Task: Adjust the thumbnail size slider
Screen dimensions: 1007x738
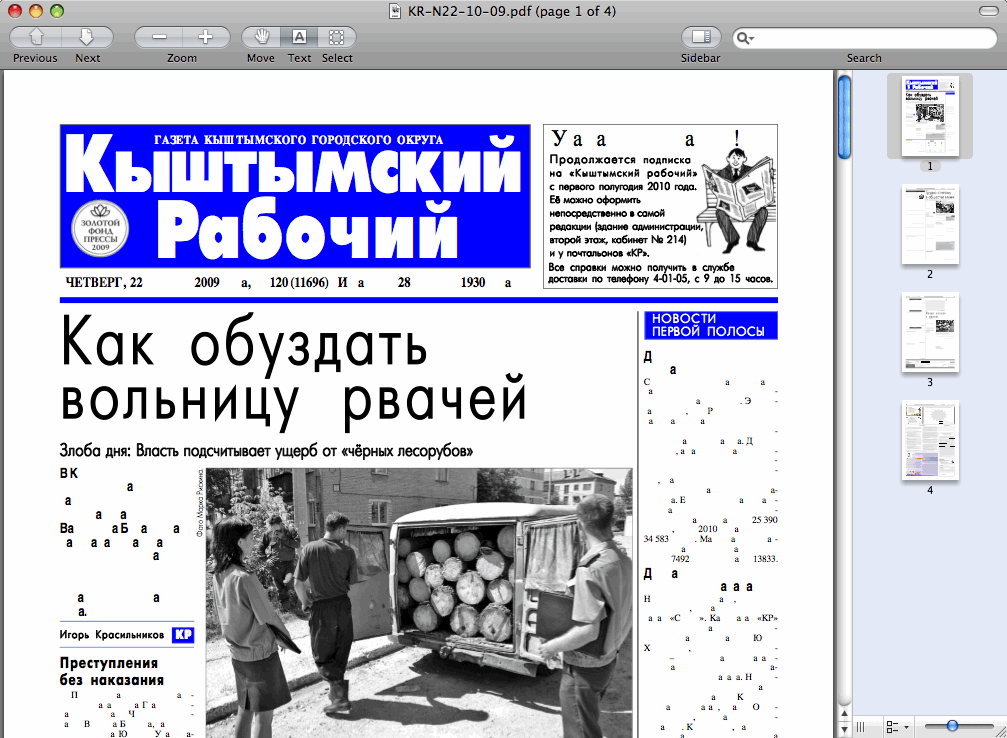Action: (952, 726)
